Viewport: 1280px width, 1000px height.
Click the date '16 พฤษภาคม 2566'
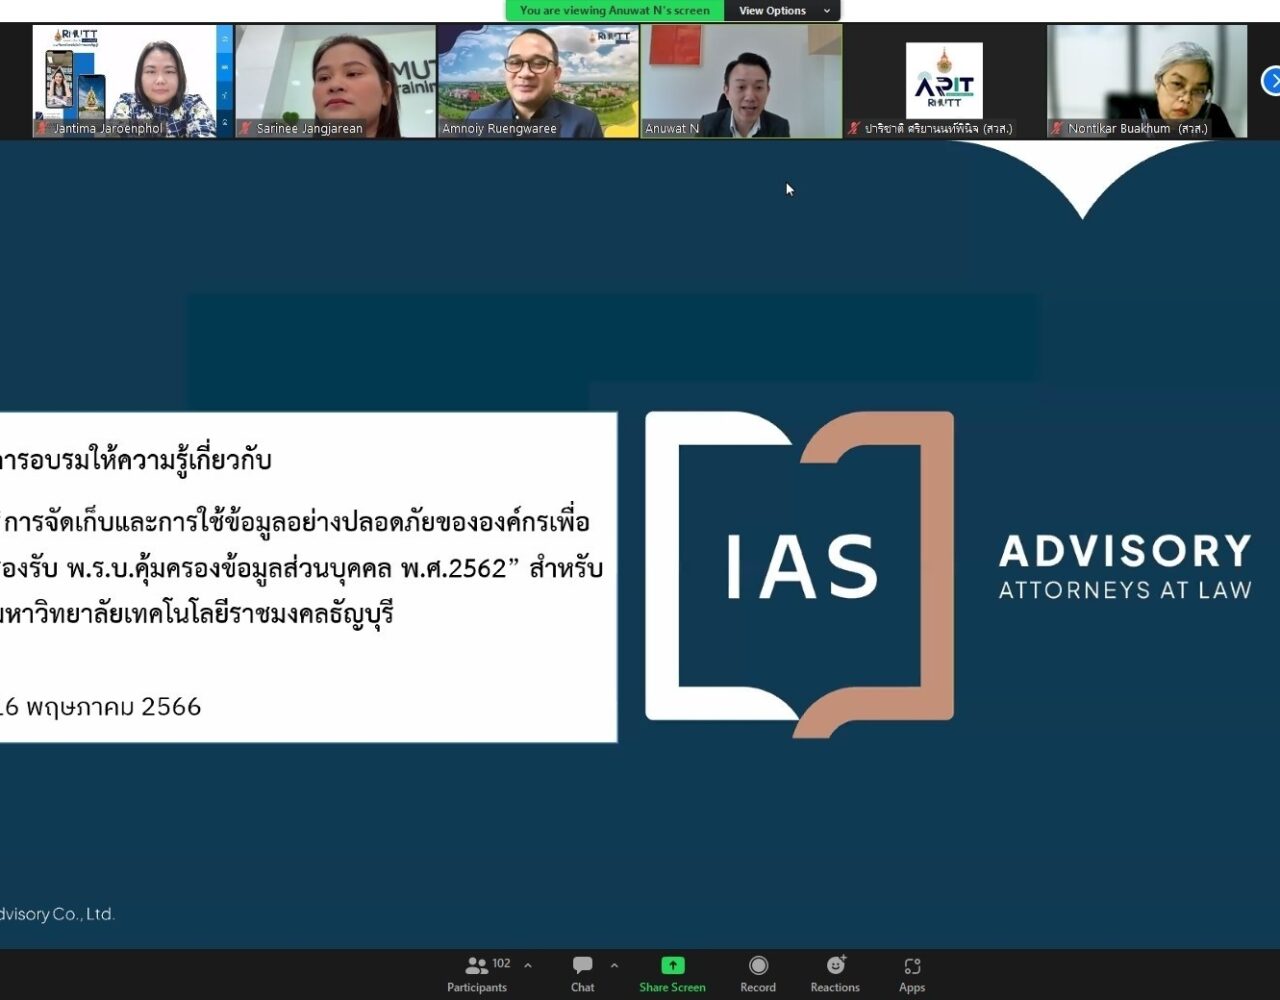click(x=100, y=706)
